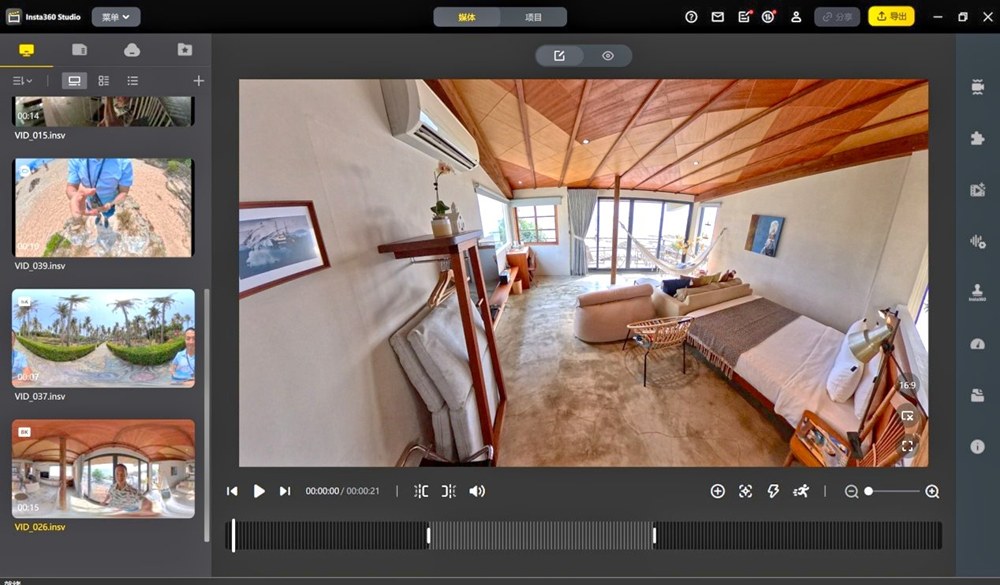Enter fullscreen preview mode
This screenshot has width=1000, height=585.
point(906,445)
